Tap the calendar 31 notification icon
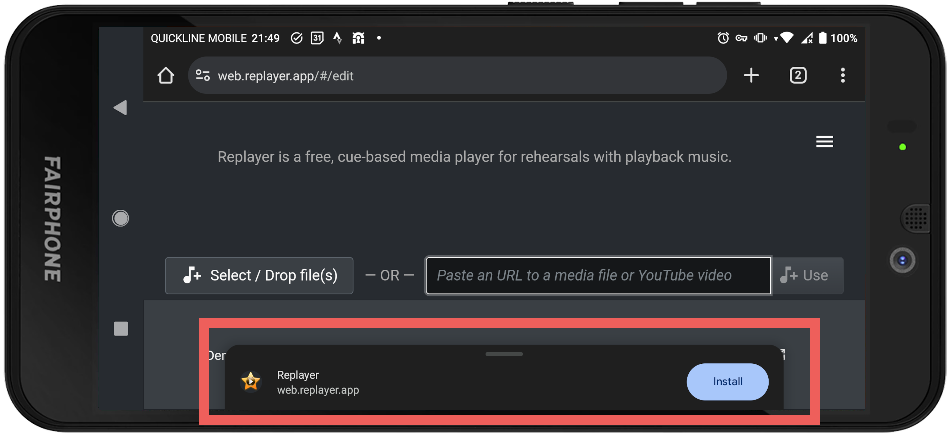Screen dimensions: 952x438 [317, 38]
